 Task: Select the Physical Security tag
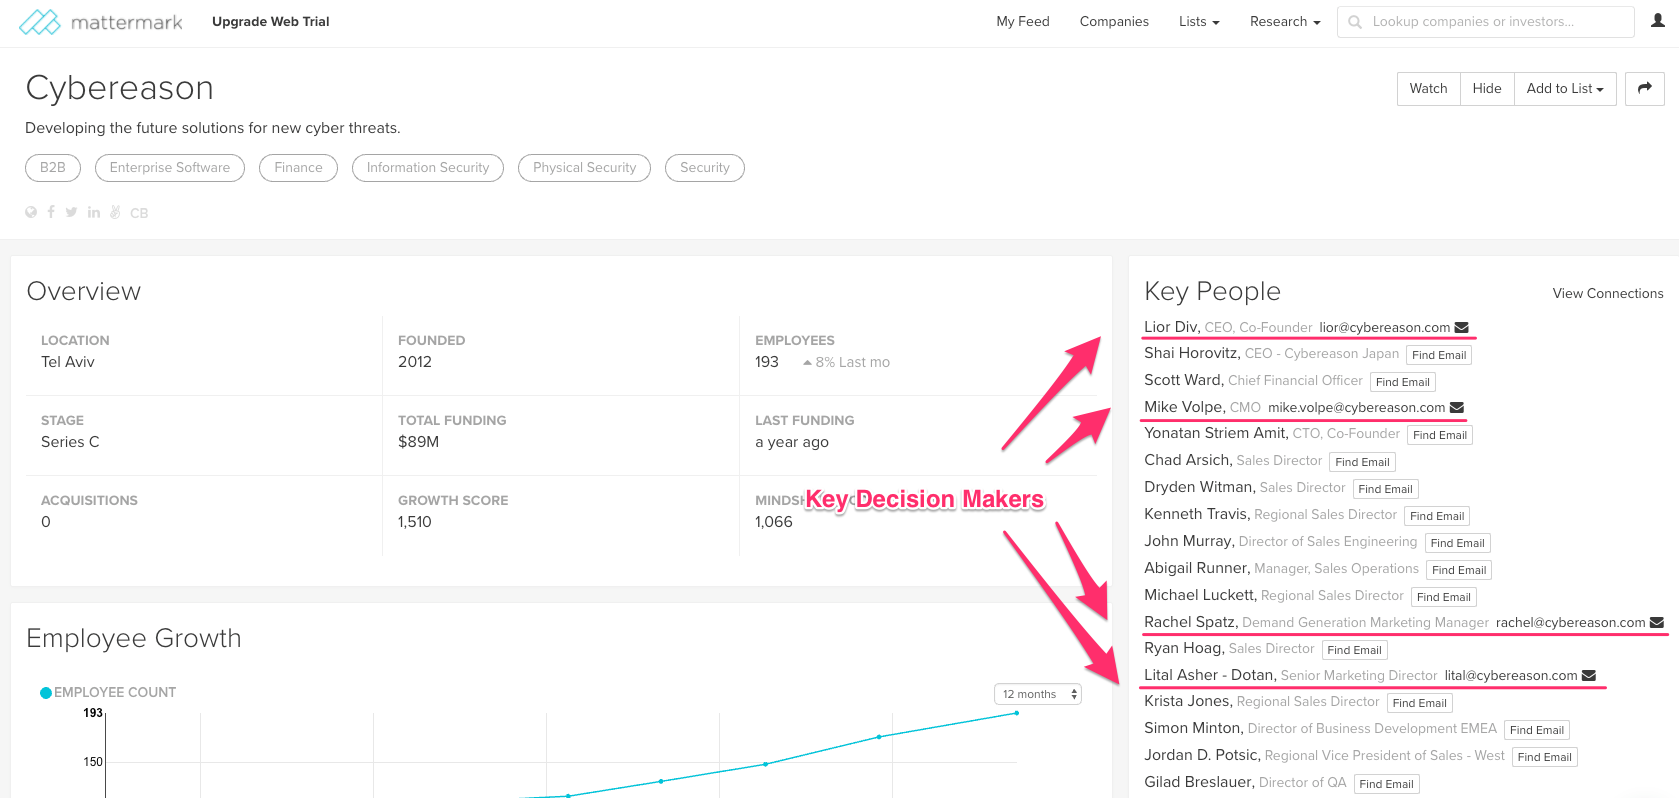(585, 168)
